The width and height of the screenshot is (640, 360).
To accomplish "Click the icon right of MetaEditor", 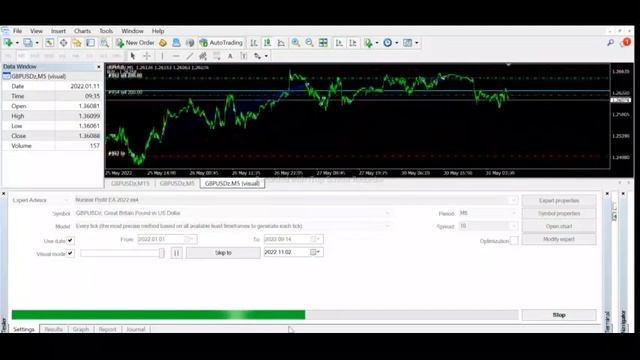I will click(176, 42).
